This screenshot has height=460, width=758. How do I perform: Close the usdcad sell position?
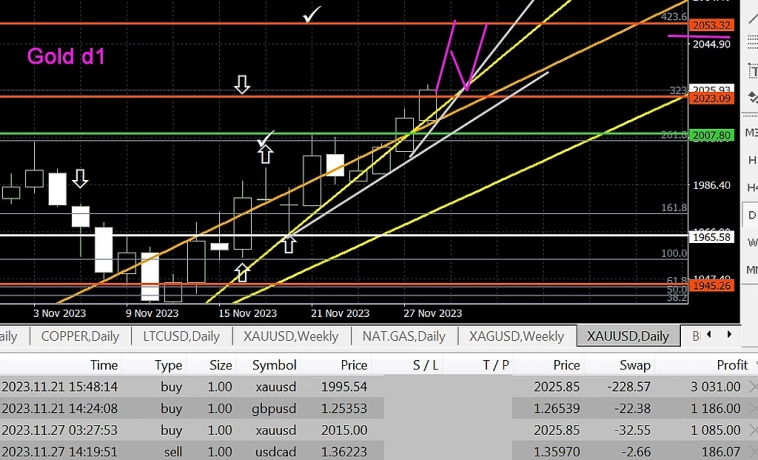(752, 453)
